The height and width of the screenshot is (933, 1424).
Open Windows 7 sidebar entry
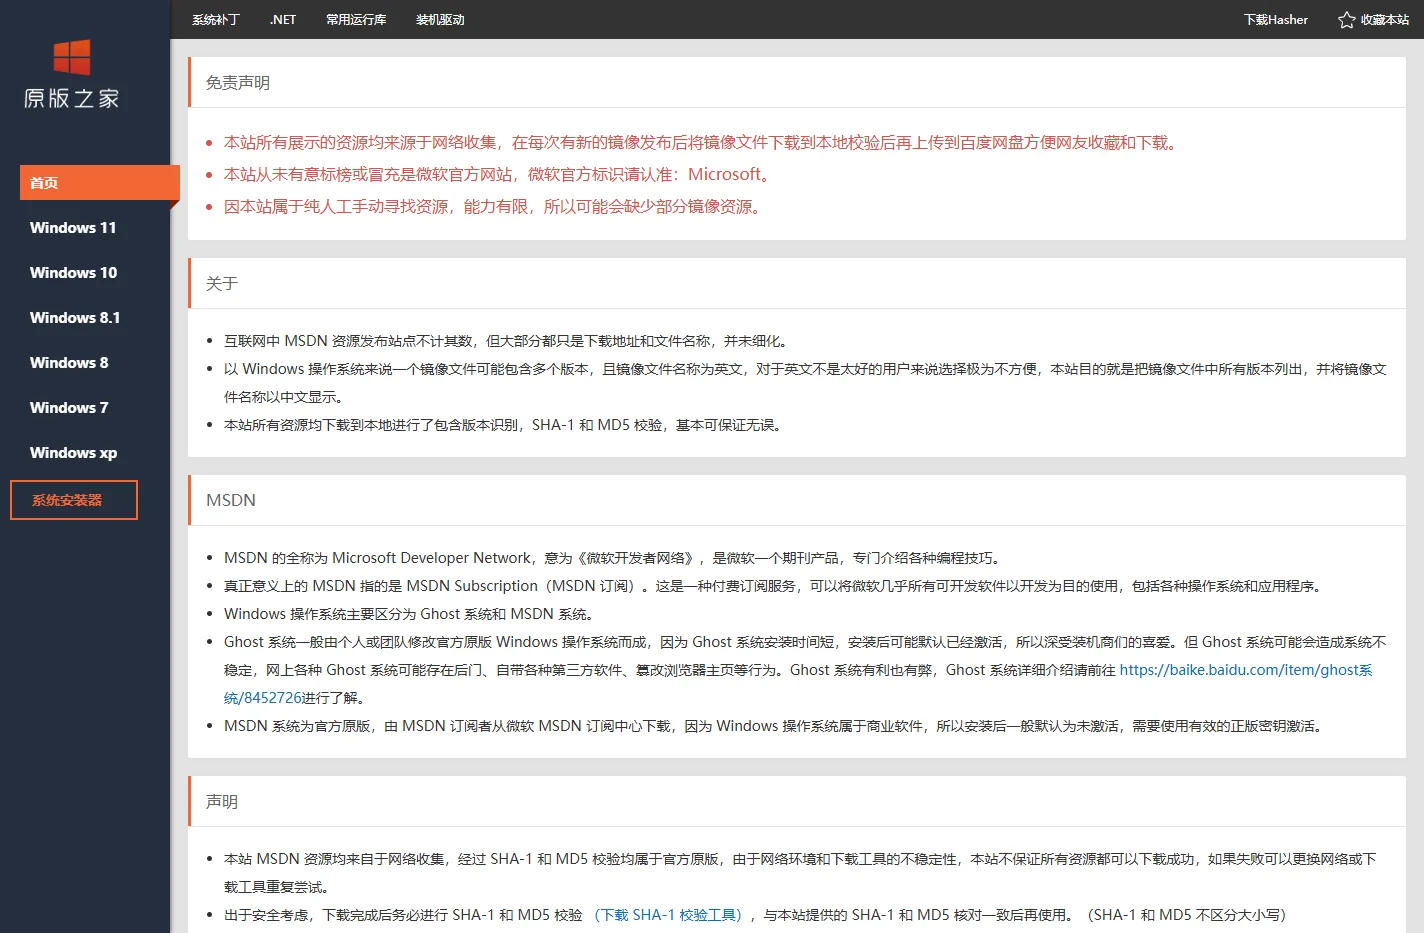pos(69,408)
